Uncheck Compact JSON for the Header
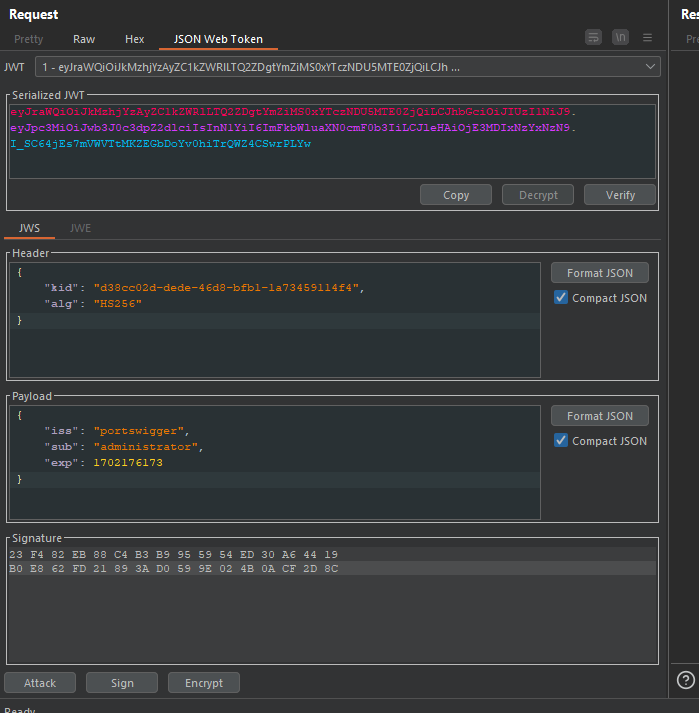The image size is (699, 713). [561, 298]
